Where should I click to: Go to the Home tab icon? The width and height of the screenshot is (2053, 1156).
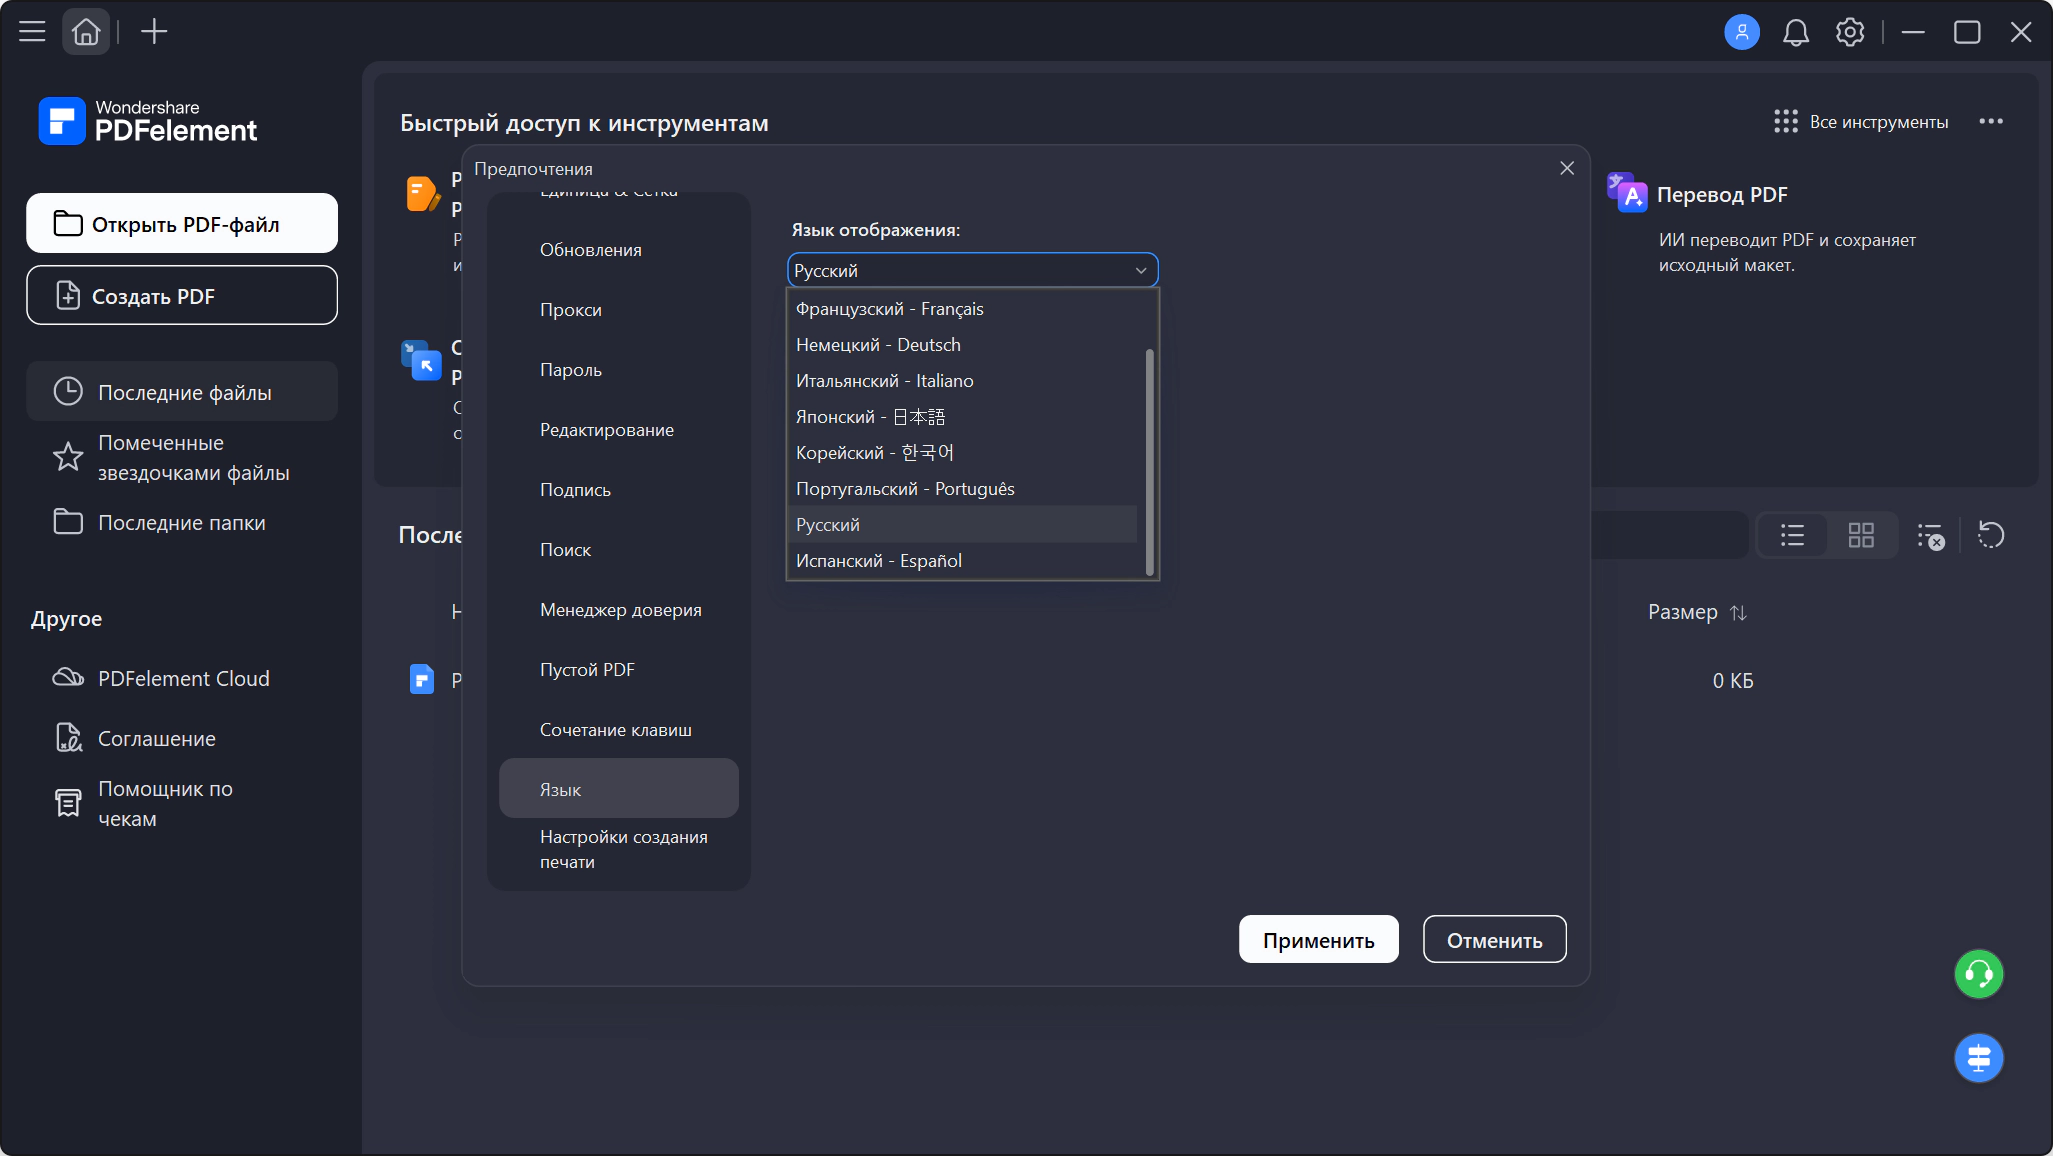click(x=86, y=32)
